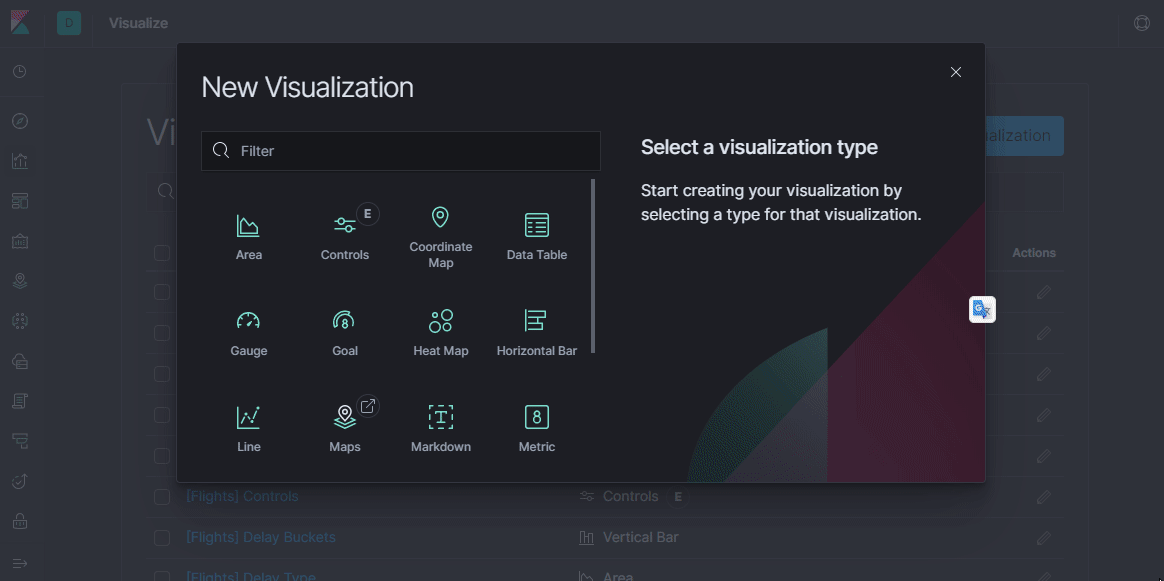1164x581 pixels.
Task: Click the visualization list scrollbar
Action: 593,266
